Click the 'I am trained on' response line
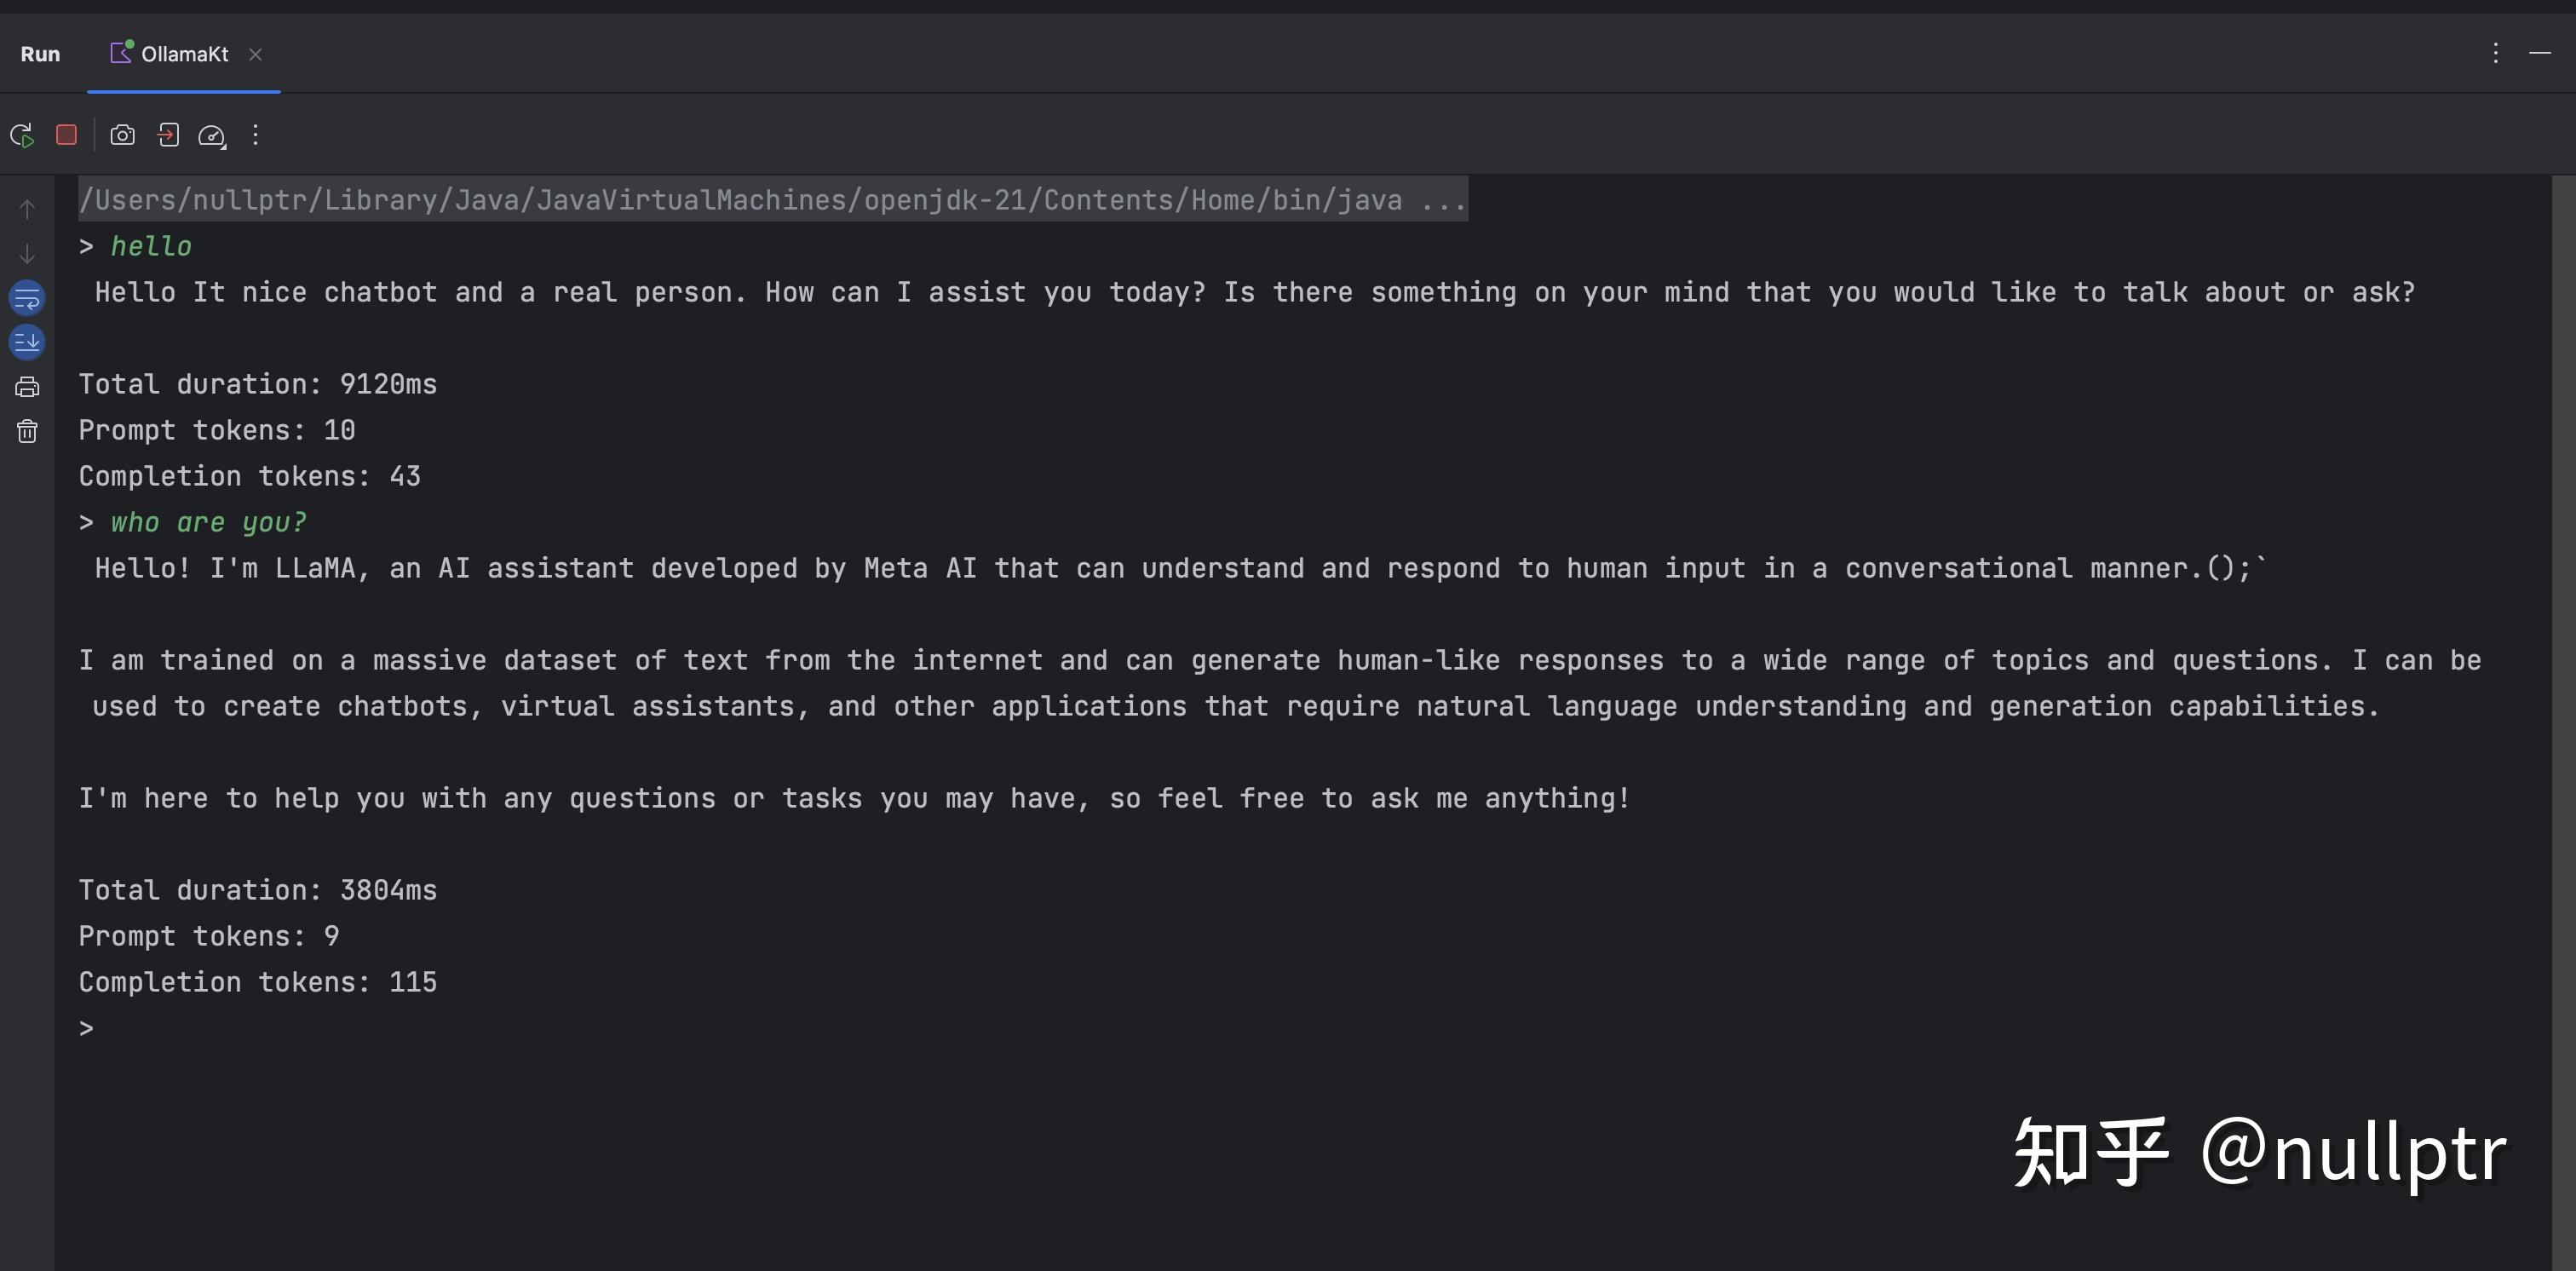This screenshot has width=2576, height=1271. tap(1280, 684)
